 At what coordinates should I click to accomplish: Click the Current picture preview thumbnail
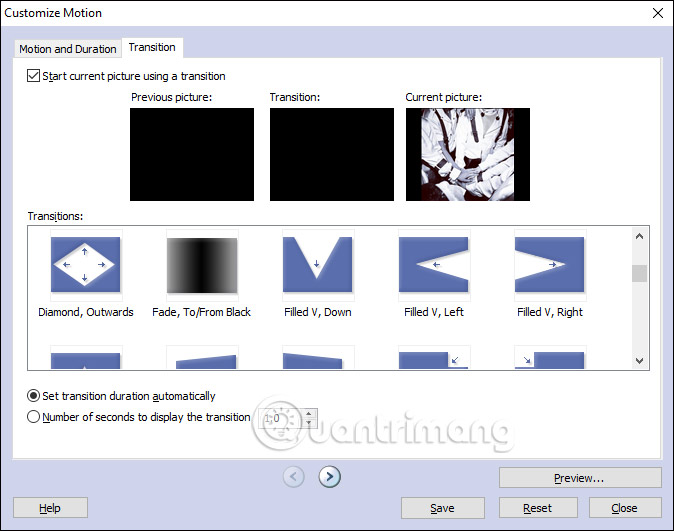pos(468,154)
